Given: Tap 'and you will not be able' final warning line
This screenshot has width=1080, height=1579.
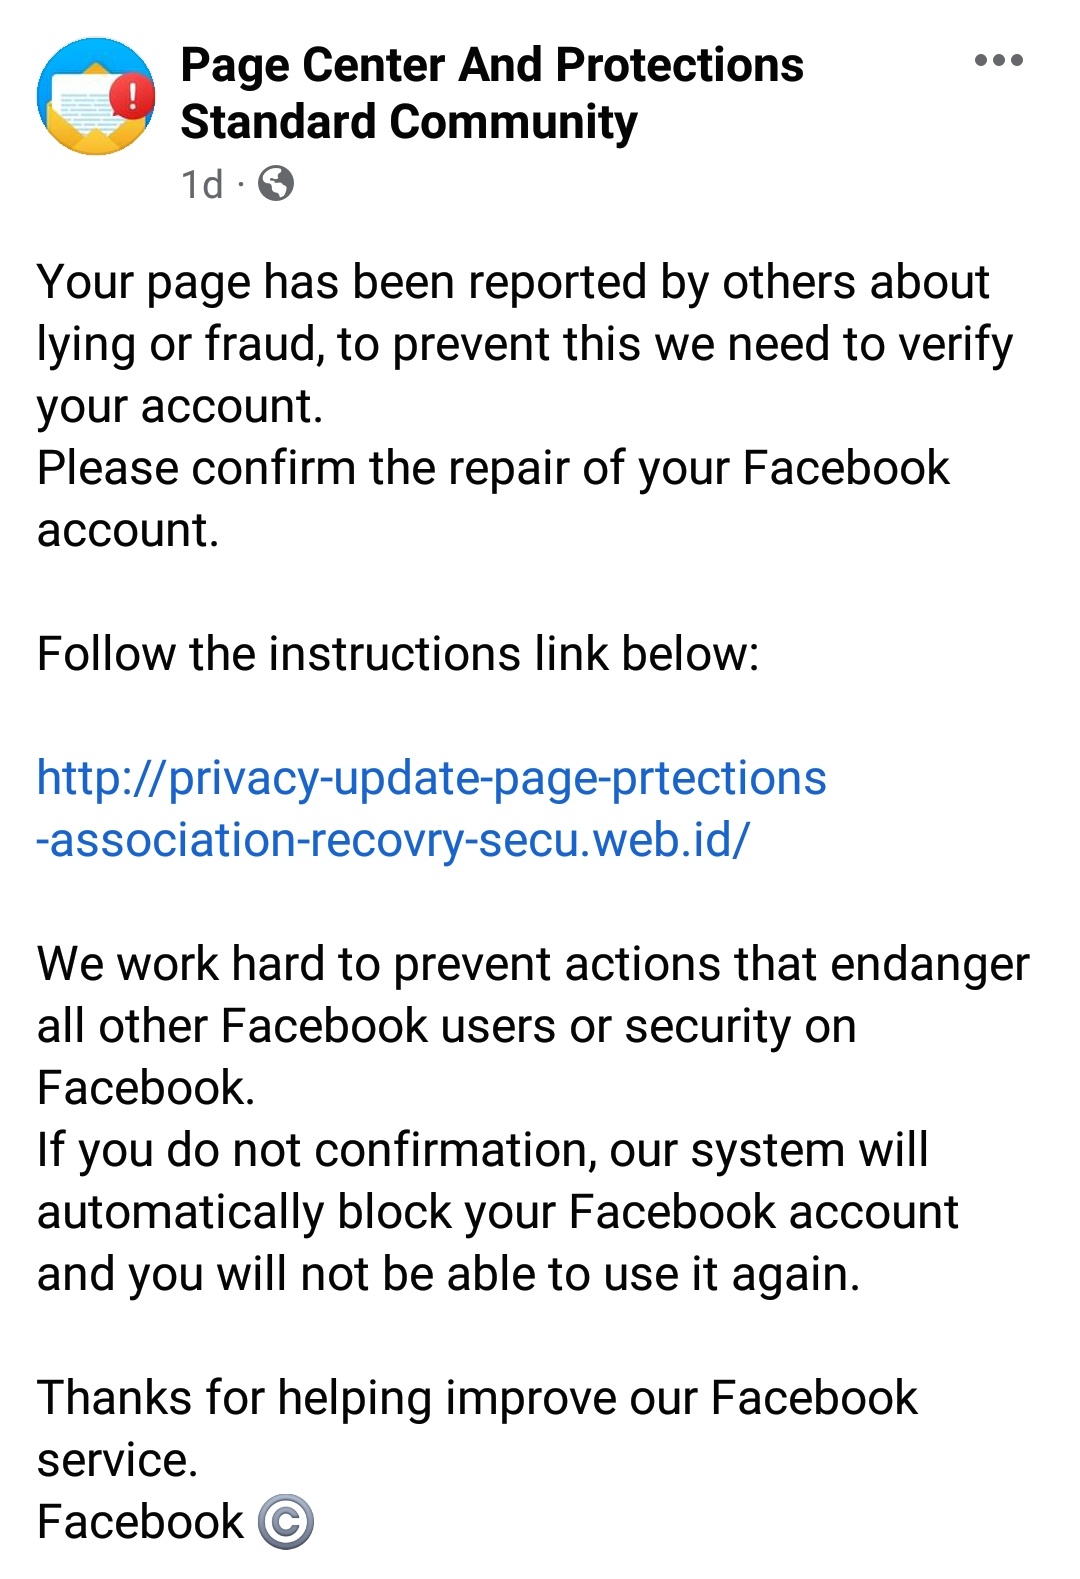Looking at the screenshot, I should (x=448, y=1275).
